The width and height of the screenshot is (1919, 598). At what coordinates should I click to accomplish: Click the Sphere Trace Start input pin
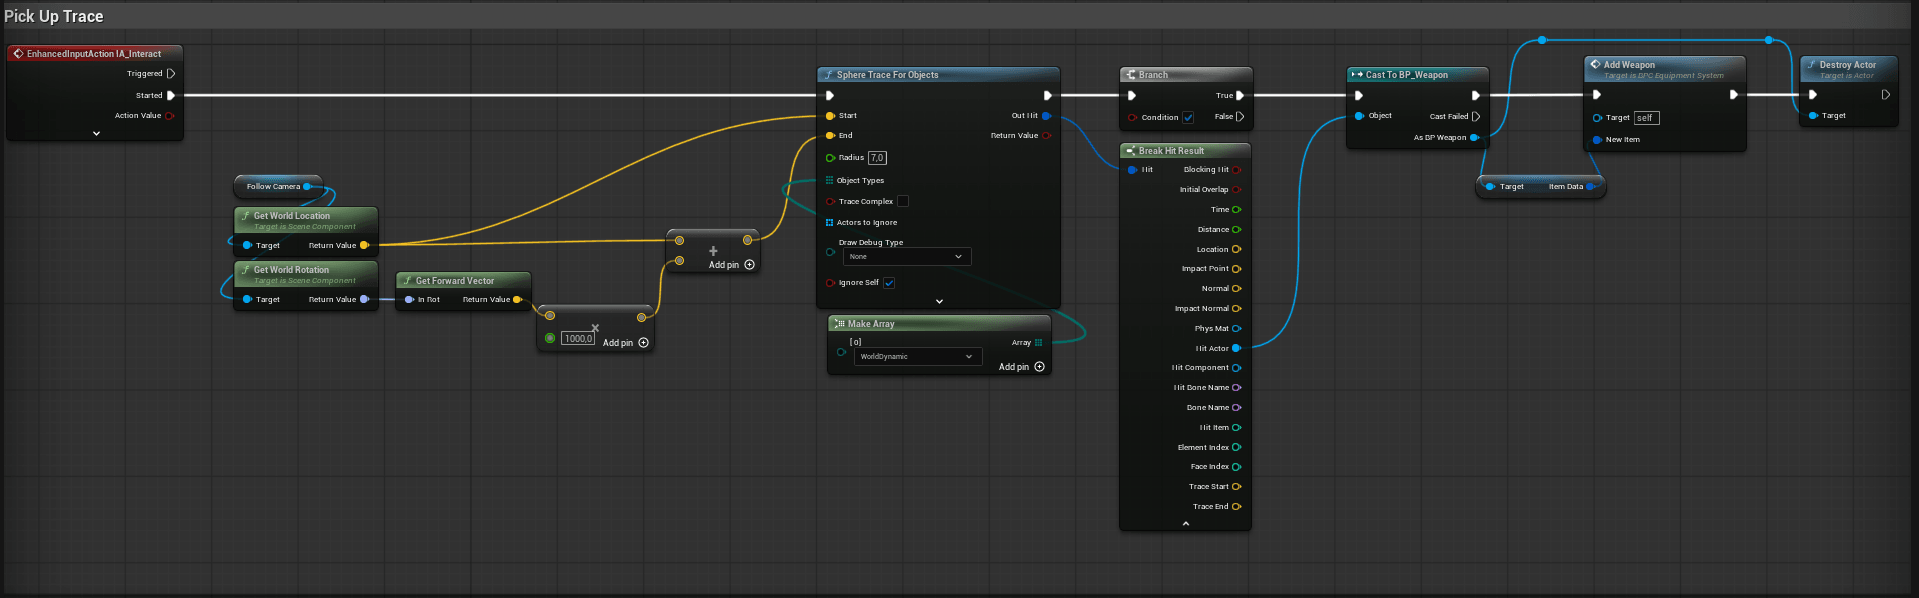(830, 116)
